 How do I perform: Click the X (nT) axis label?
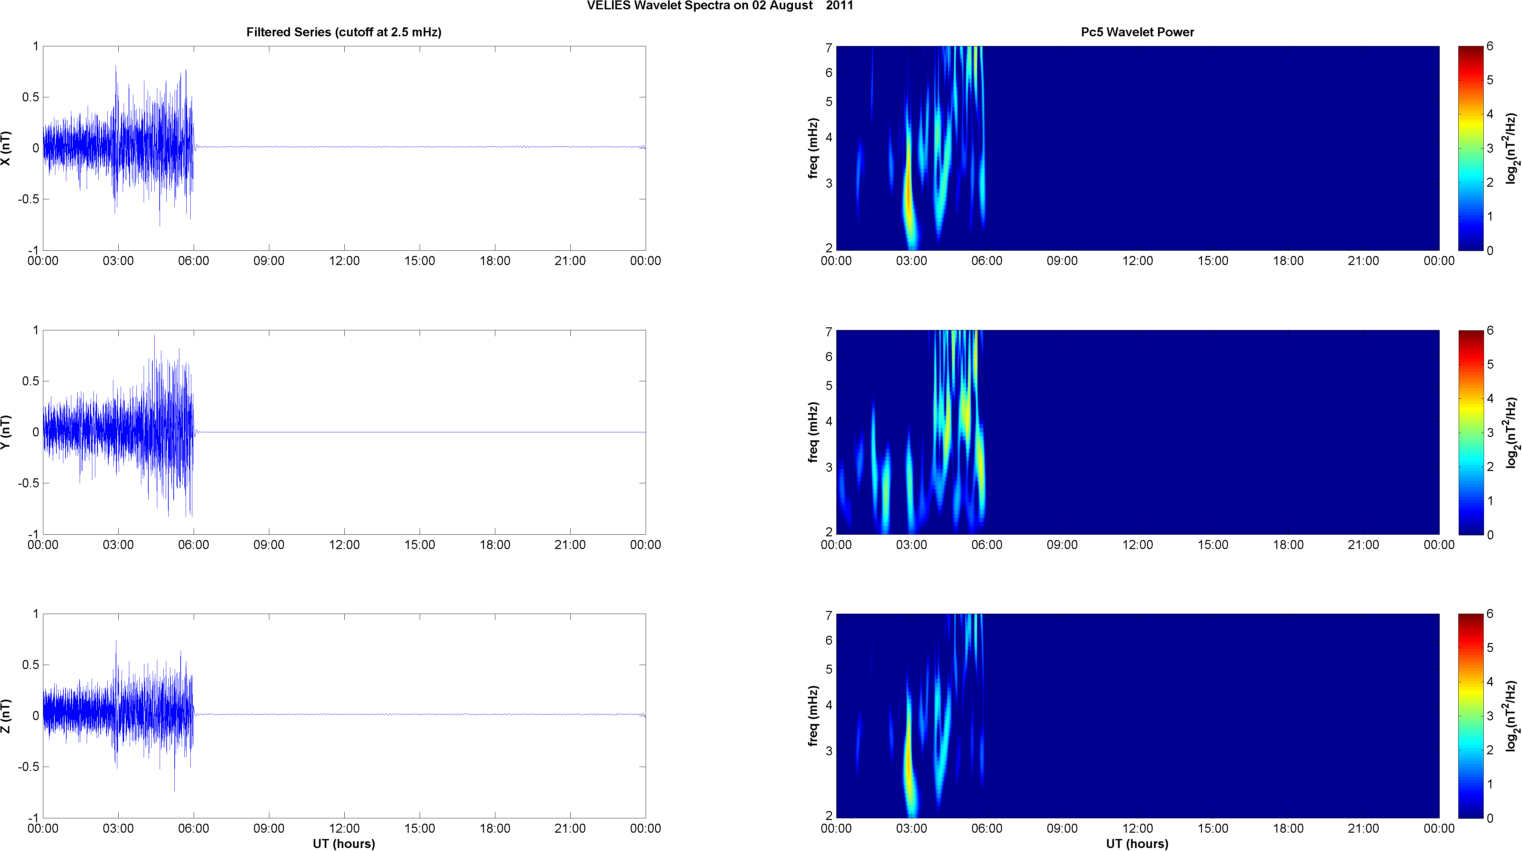point(6,148)
